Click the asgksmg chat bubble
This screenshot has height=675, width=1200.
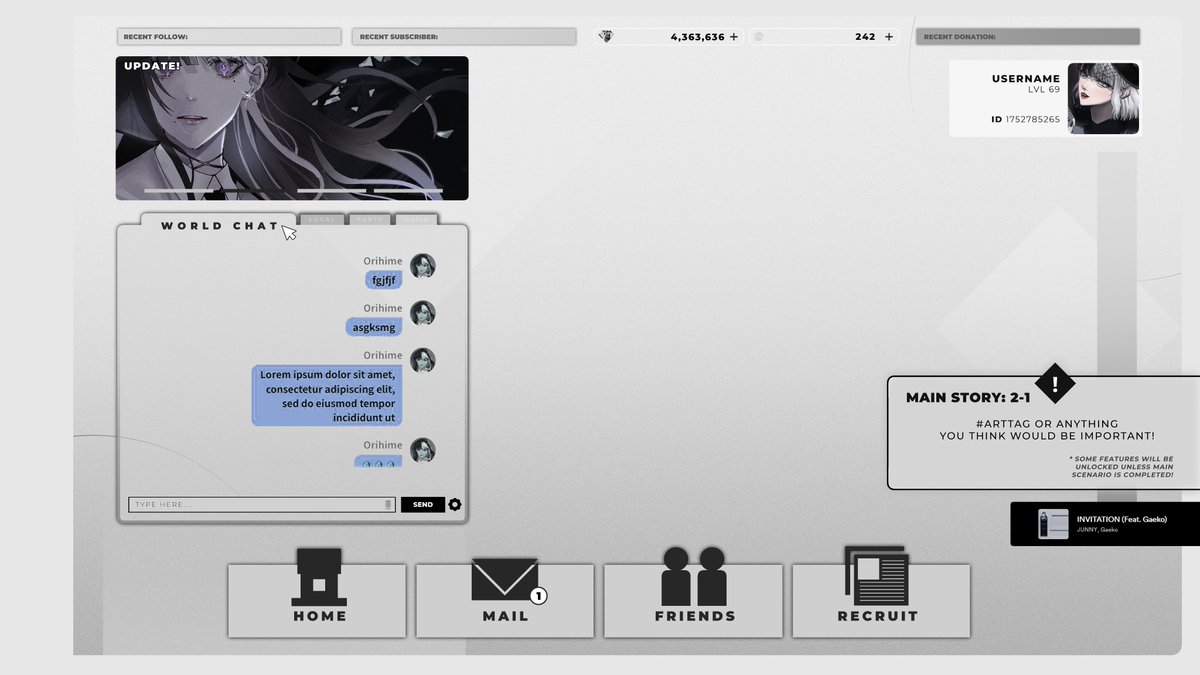[x=374, y=327]
